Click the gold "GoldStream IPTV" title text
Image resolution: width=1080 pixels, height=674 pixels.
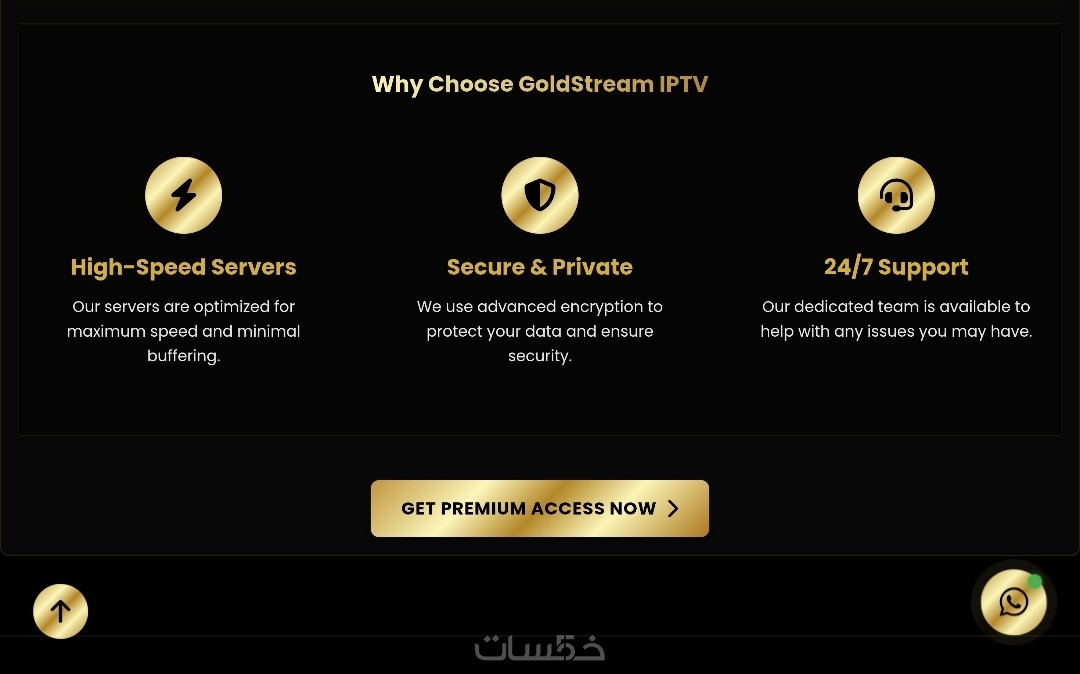tap(613, 84)
